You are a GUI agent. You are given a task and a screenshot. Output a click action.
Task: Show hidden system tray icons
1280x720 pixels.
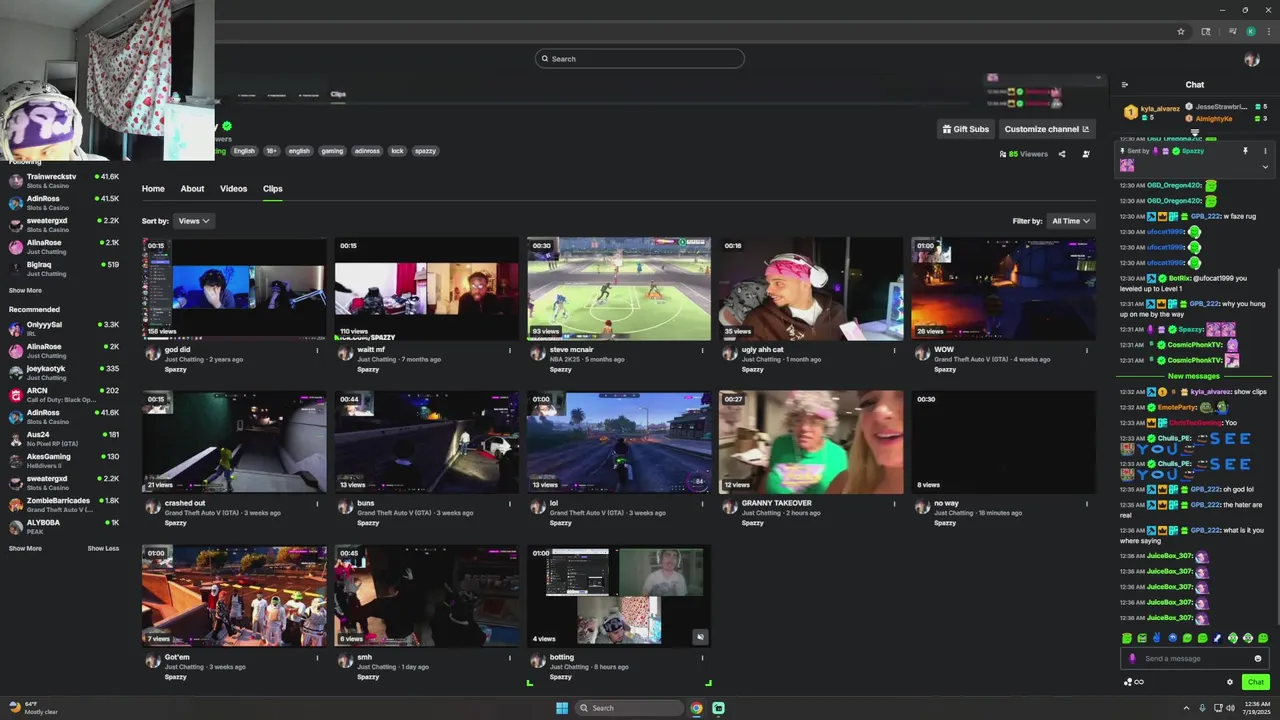(x=1186, y=708)
